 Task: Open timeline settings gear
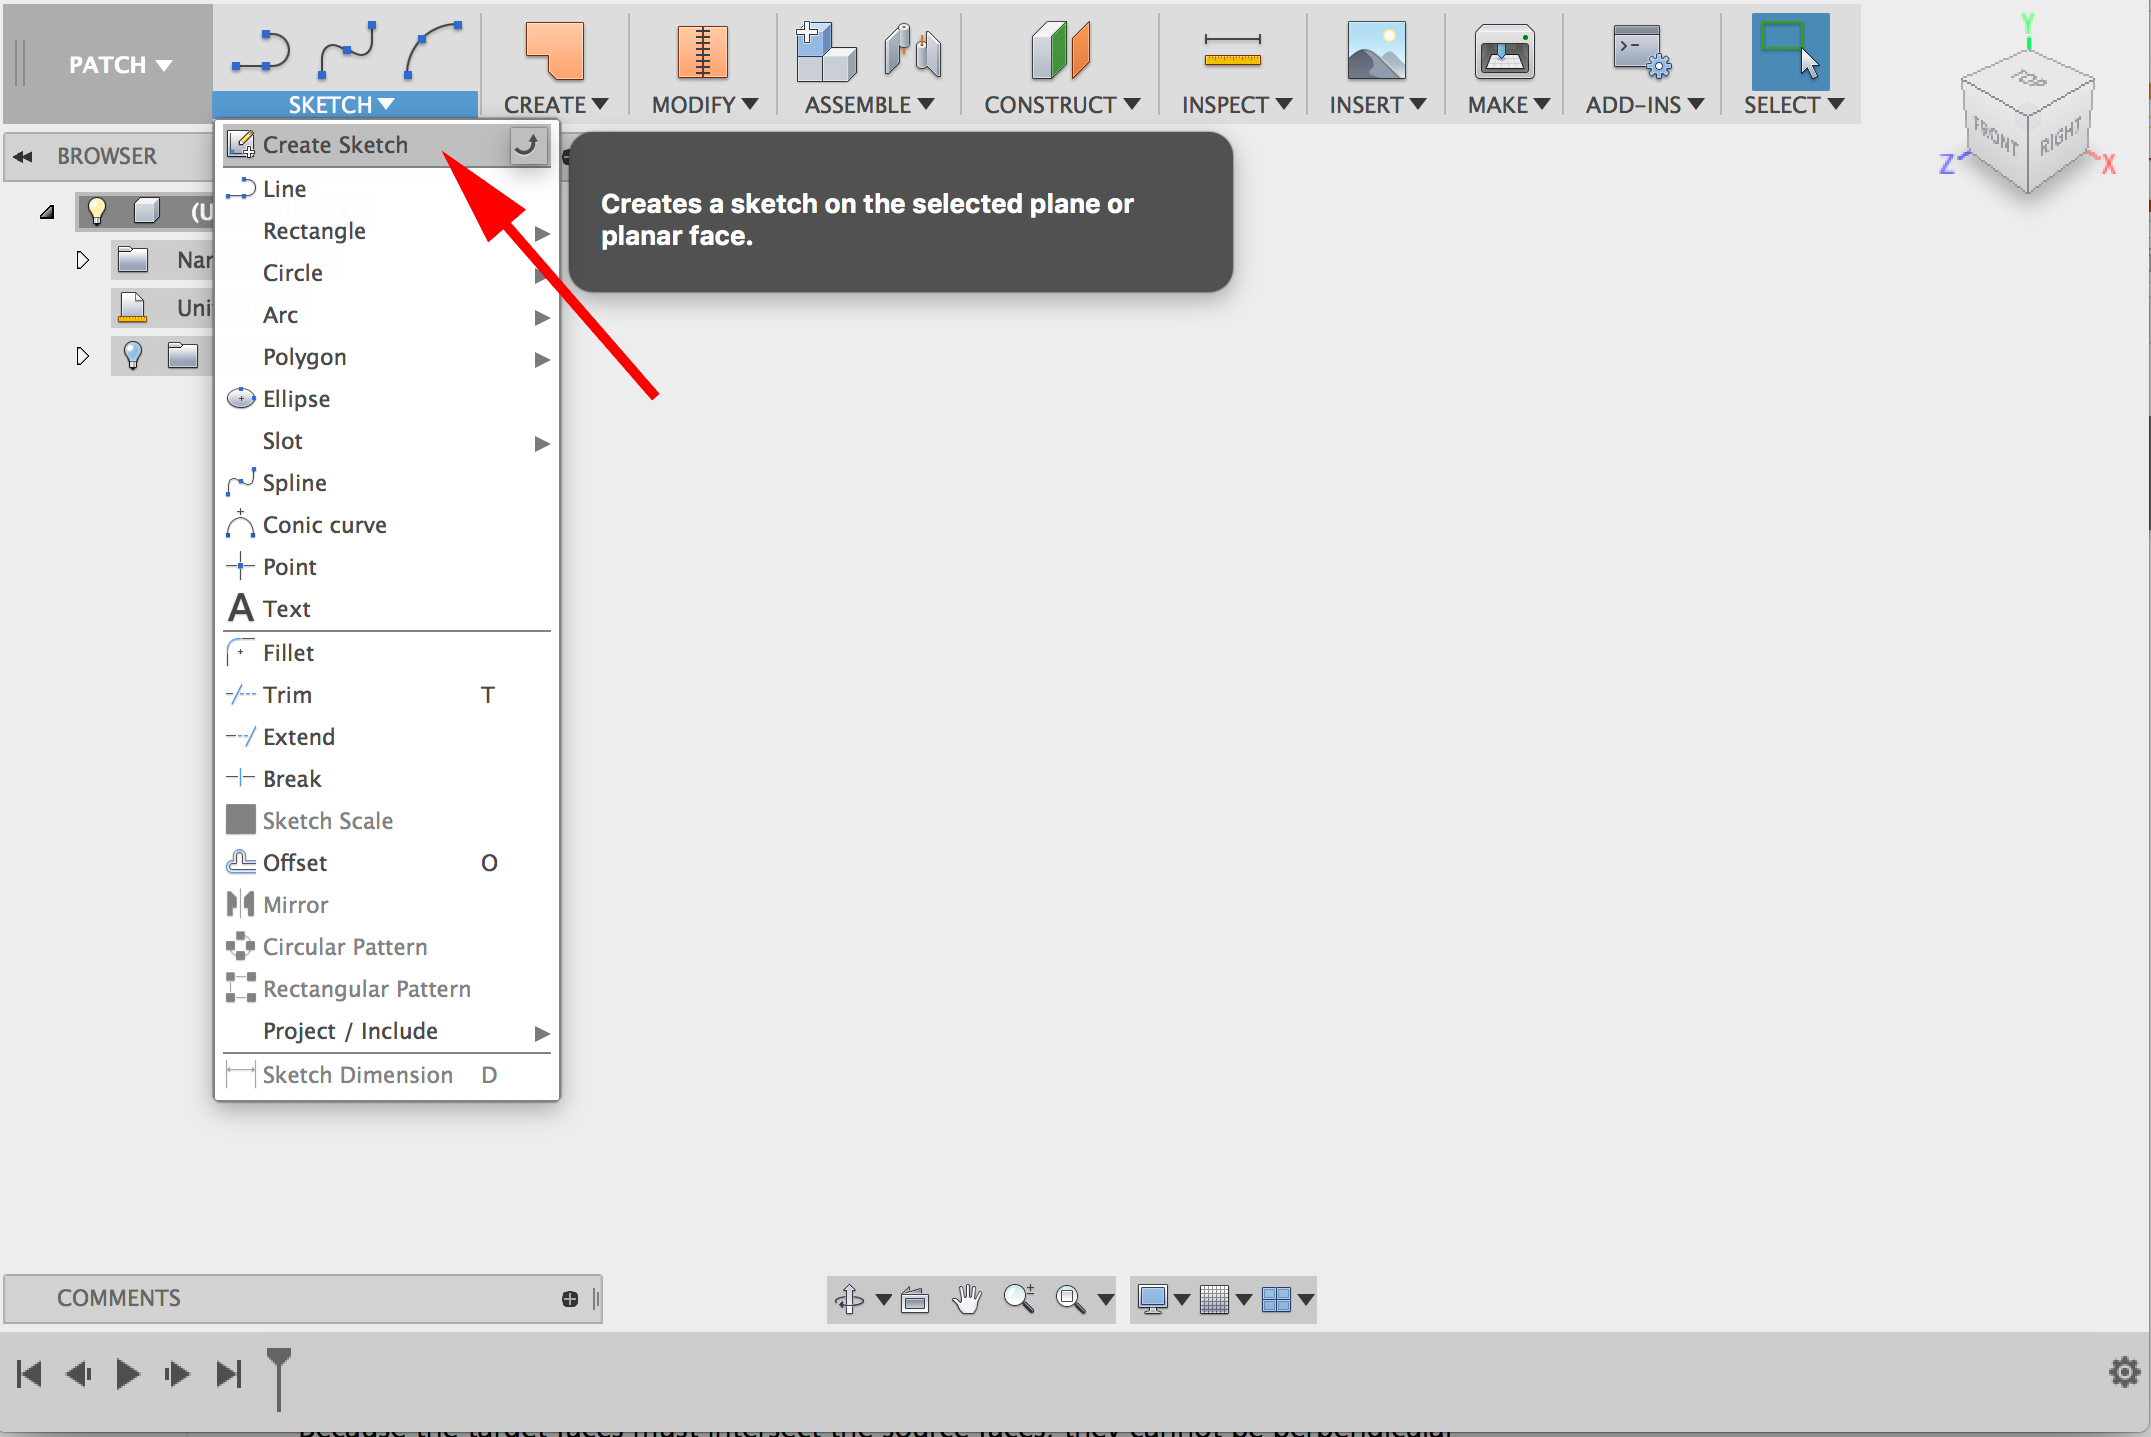tap(2124, 1372)
